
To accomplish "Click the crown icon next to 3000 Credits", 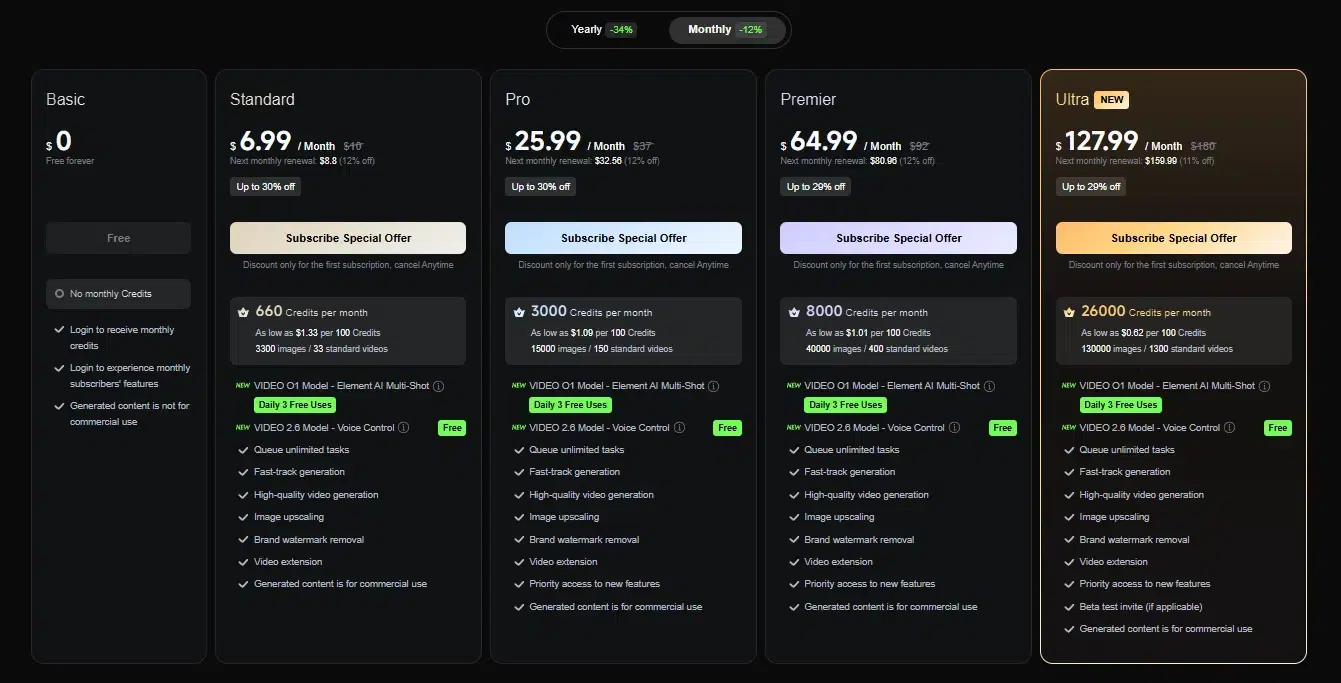I will pyautogui.click(x=518, y=312).
